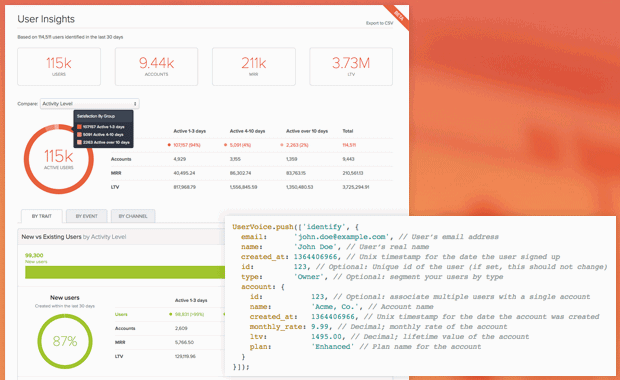This screenshot has height=380, width=620.
Task: Click the 'Acme, Co.' account name in code
Action: pyautogui.click(x=335, y=307)
